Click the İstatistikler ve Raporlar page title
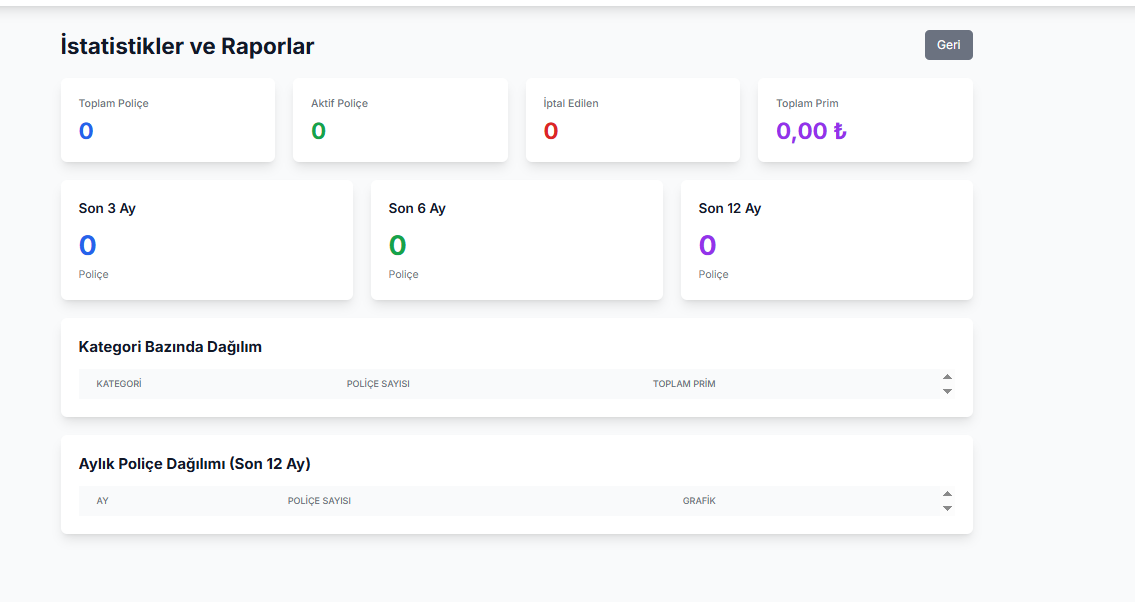This screenshot has height=602, width=1135. click(187, 46)
